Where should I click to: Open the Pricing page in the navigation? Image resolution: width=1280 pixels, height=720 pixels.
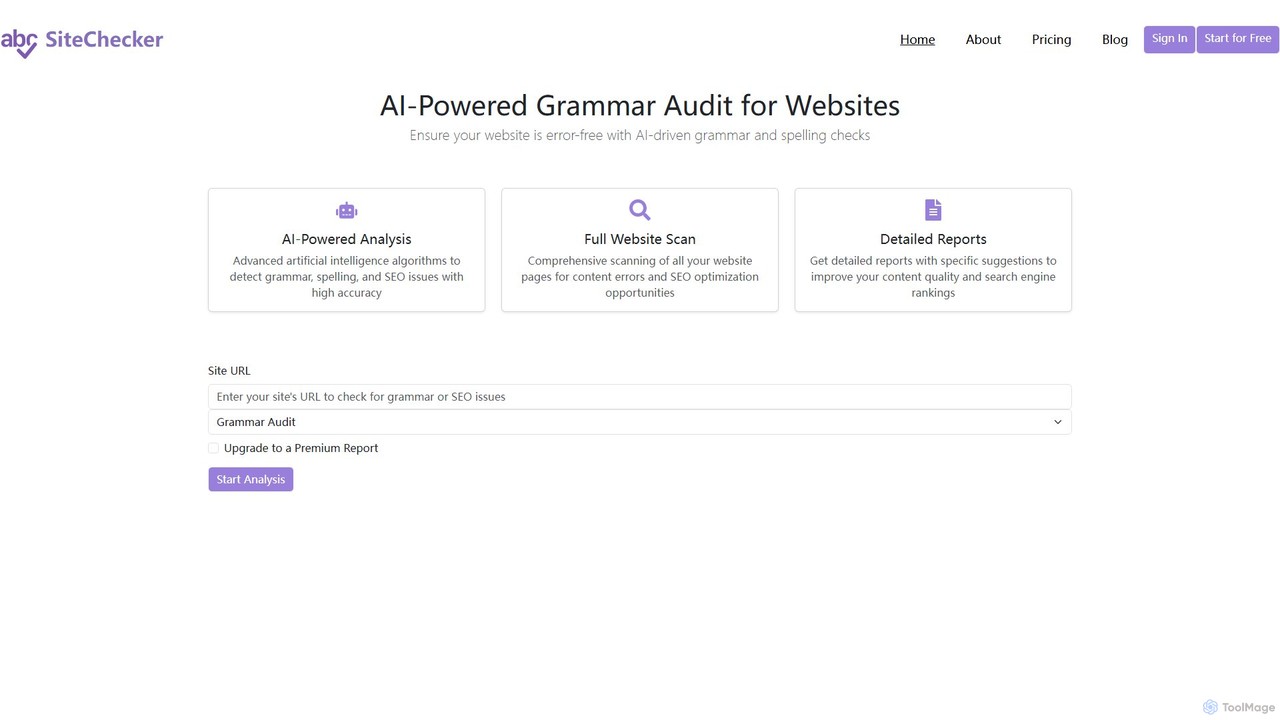coord(1051,39)
